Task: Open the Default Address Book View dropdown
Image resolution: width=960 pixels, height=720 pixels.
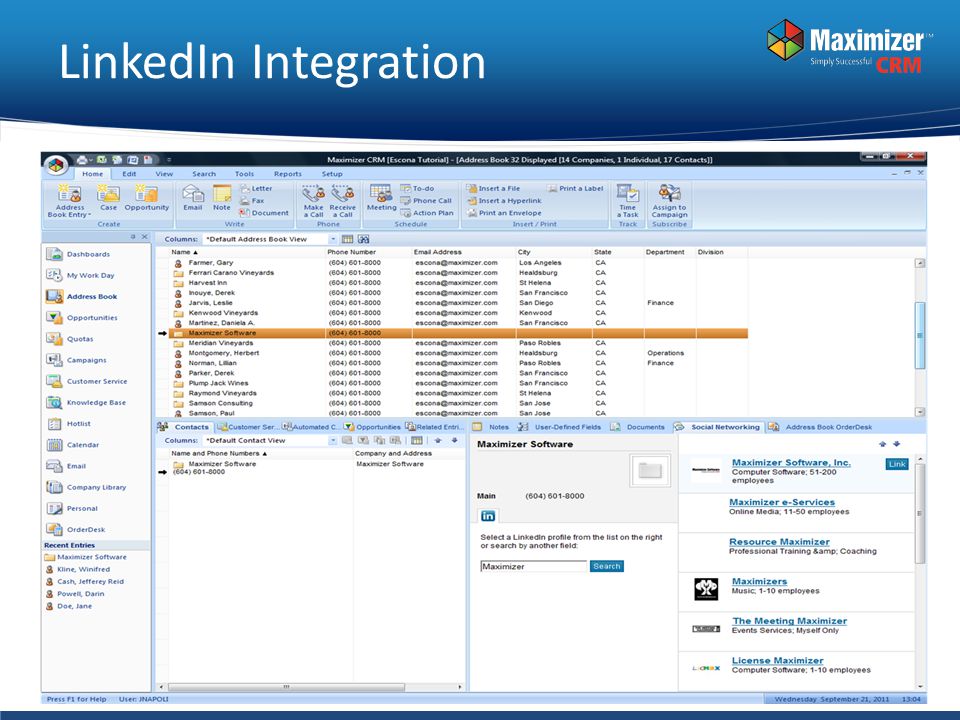Action: click(x=333, y=239)
